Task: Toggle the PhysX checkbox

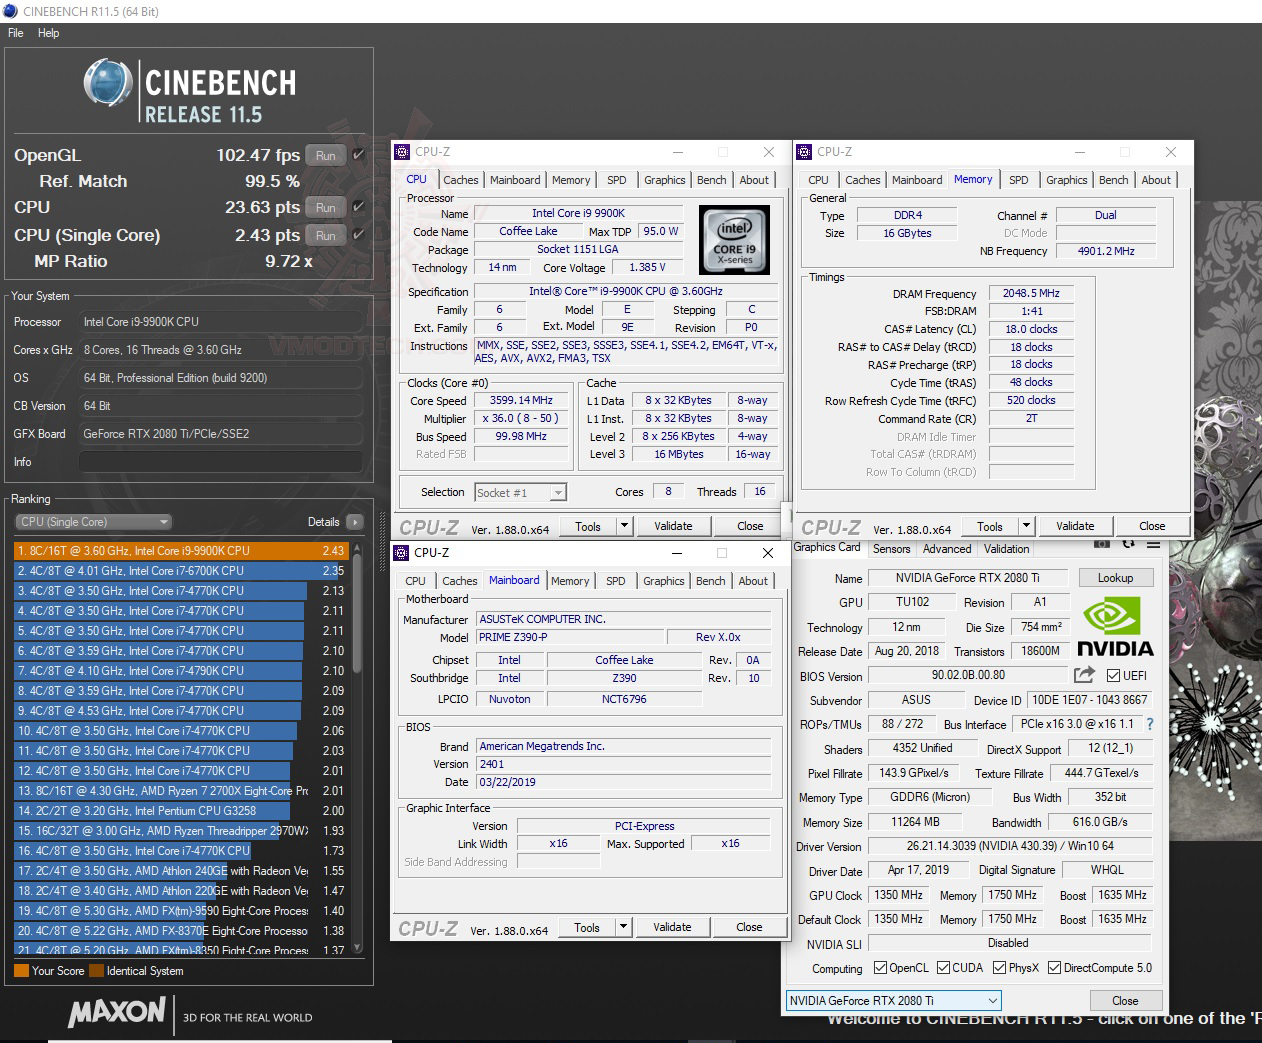Action: pos(999,968)
